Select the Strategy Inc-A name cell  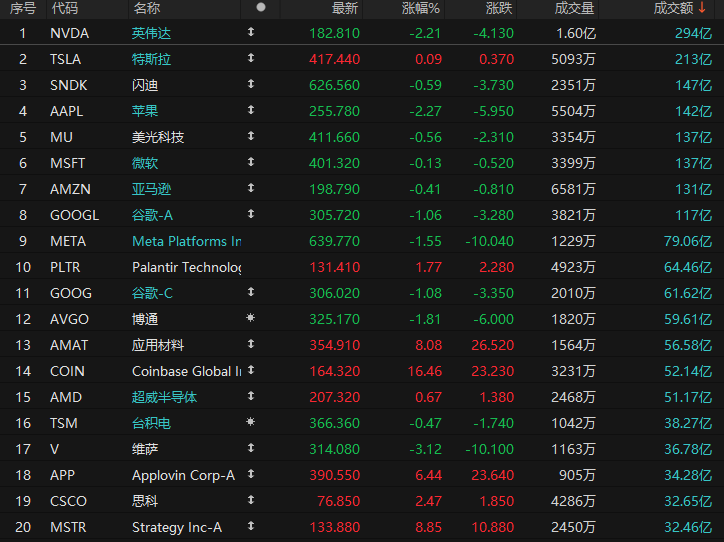pos(177,527)
